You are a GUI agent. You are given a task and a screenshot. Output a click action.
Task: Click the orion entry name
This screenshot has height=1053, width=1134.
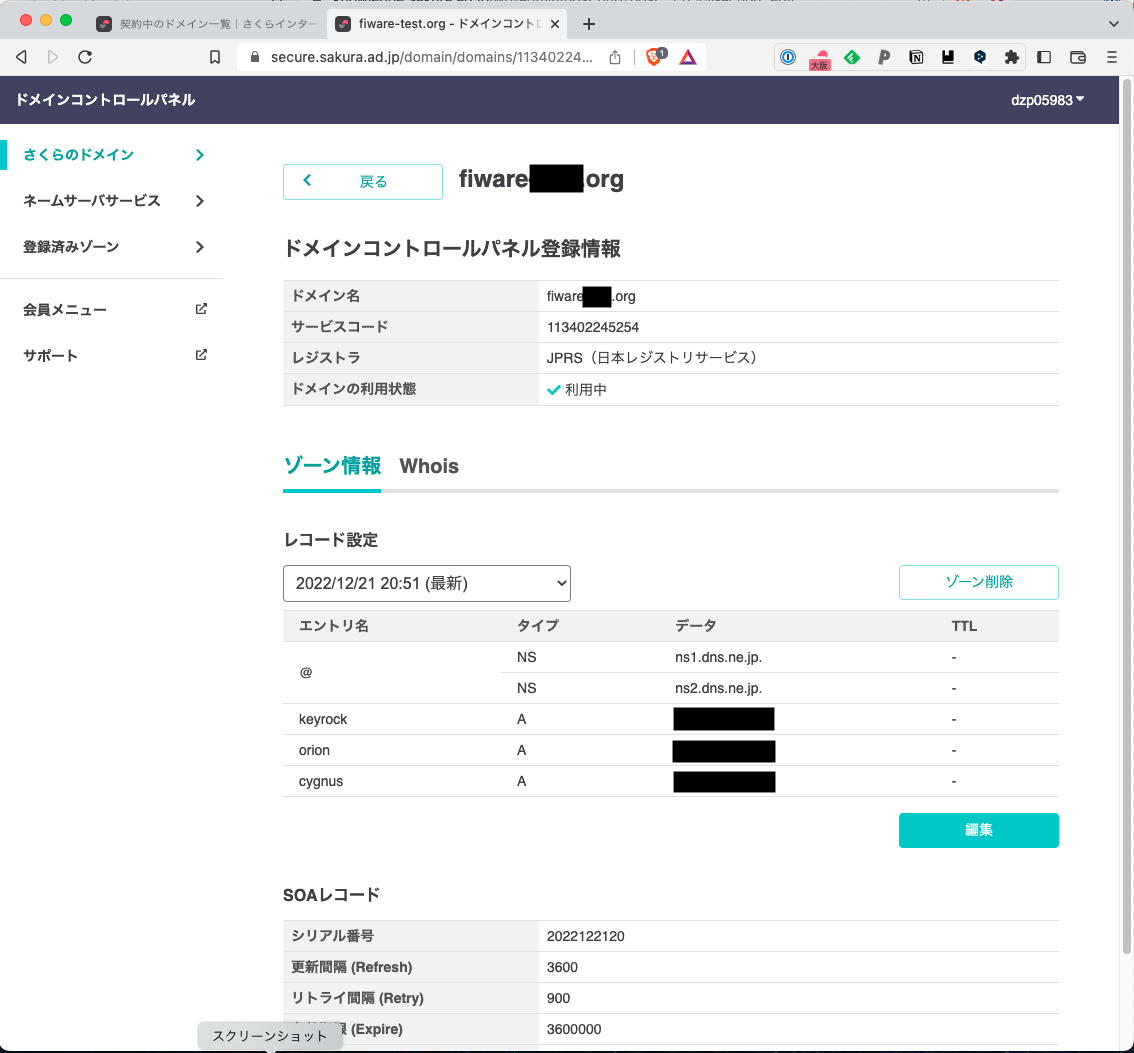coord(314,750)
